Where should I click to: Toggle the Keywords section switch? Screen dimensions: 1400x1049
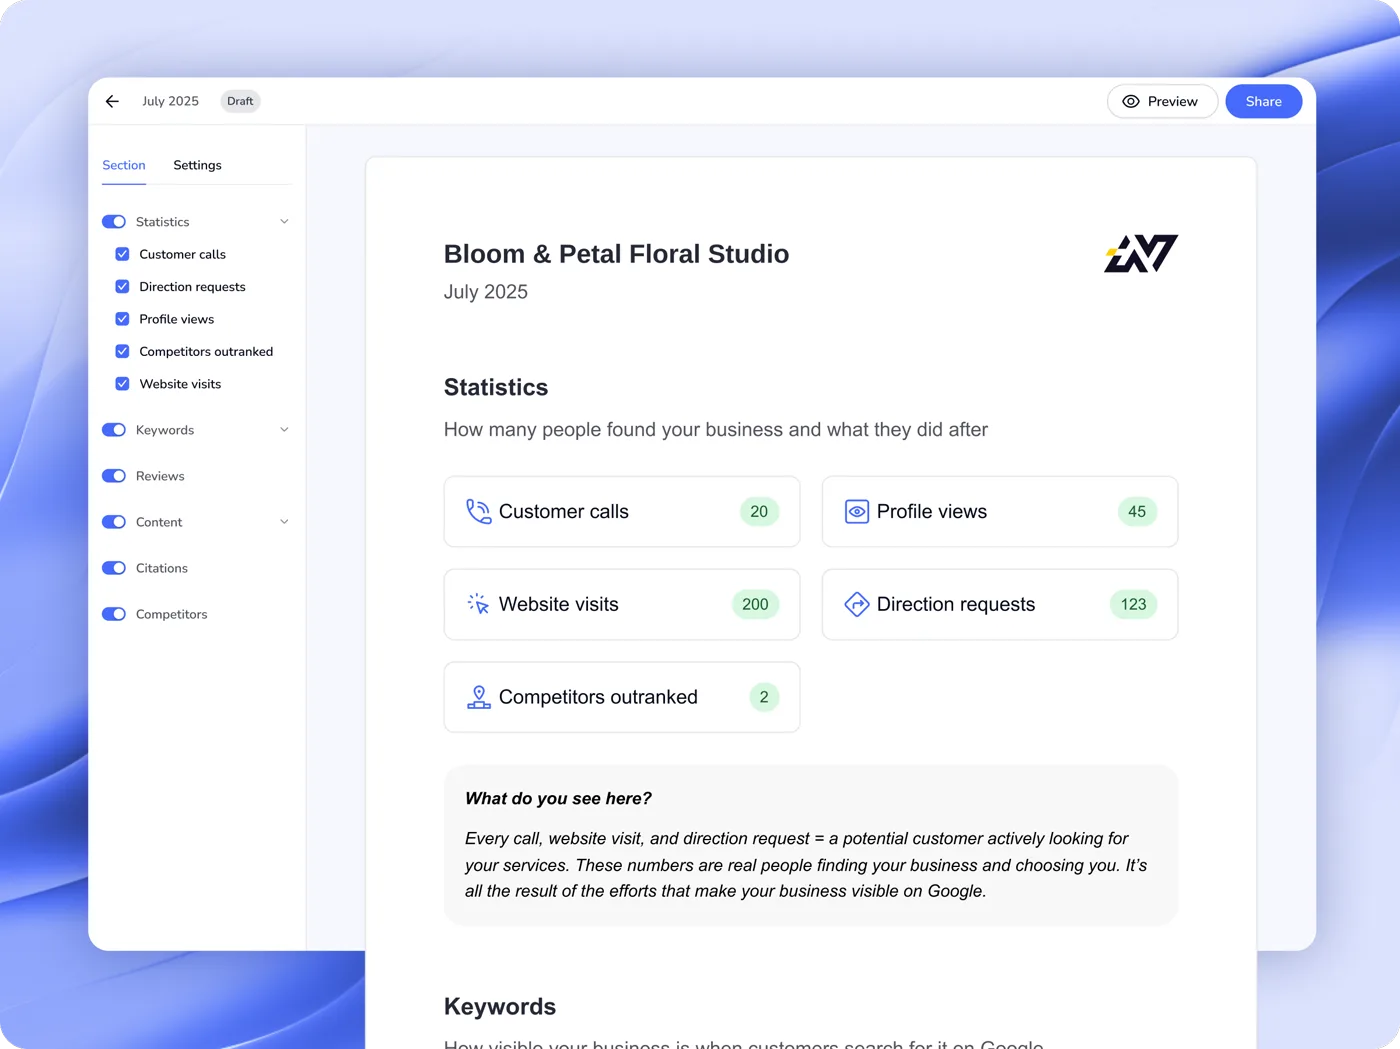pos(114,430)
